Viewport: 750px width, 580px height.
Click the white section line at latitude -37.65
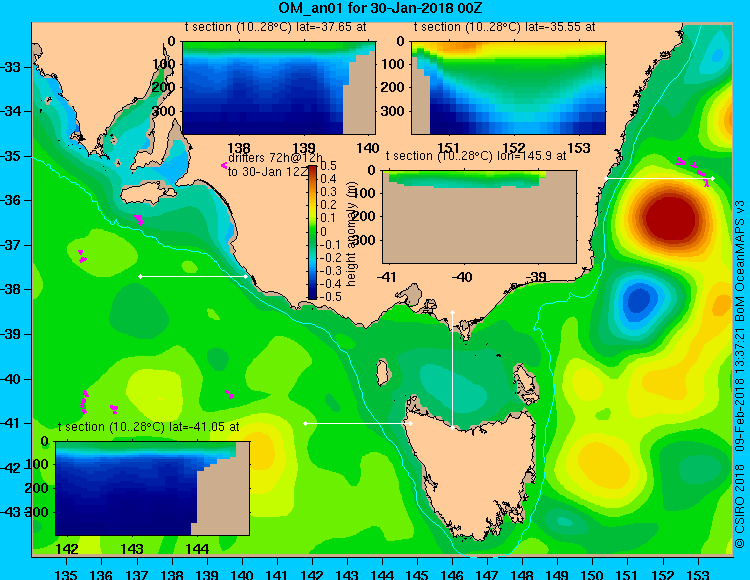(x=193, y=276)
